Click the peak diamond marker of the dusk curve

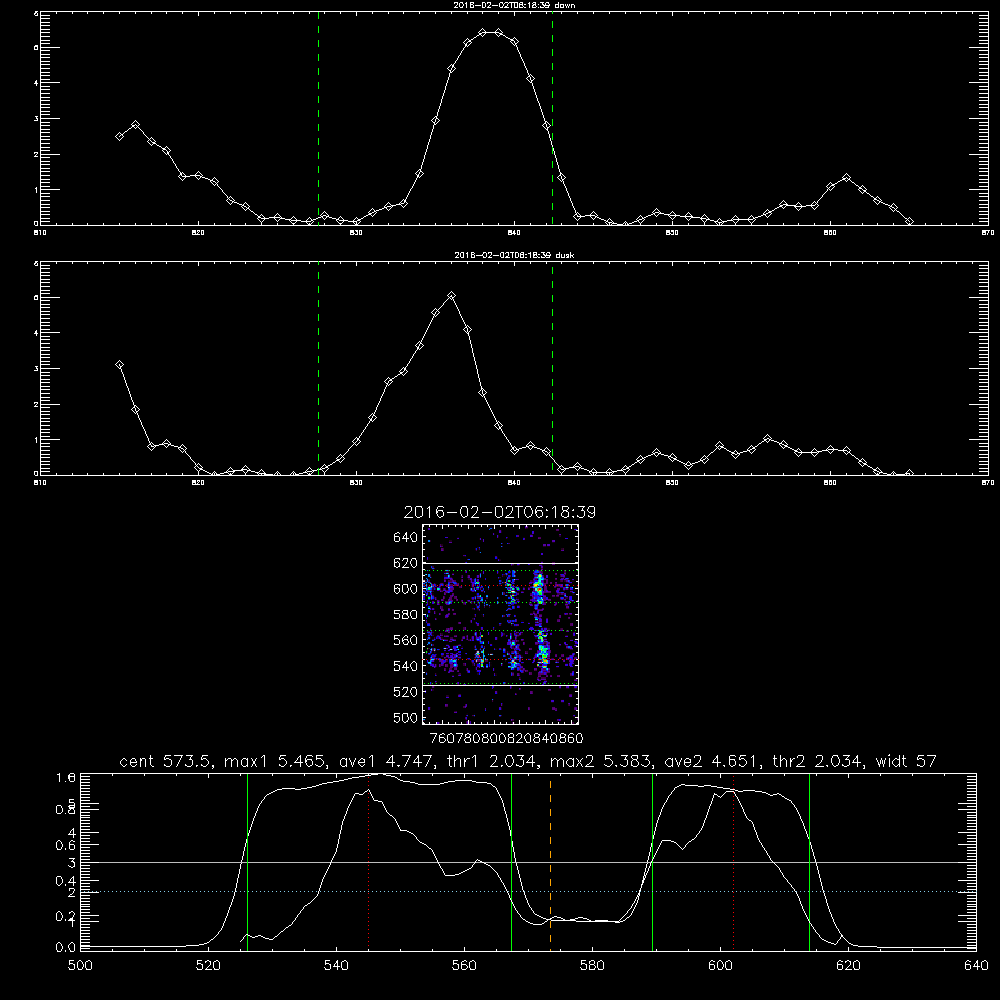tap(452, 296)
